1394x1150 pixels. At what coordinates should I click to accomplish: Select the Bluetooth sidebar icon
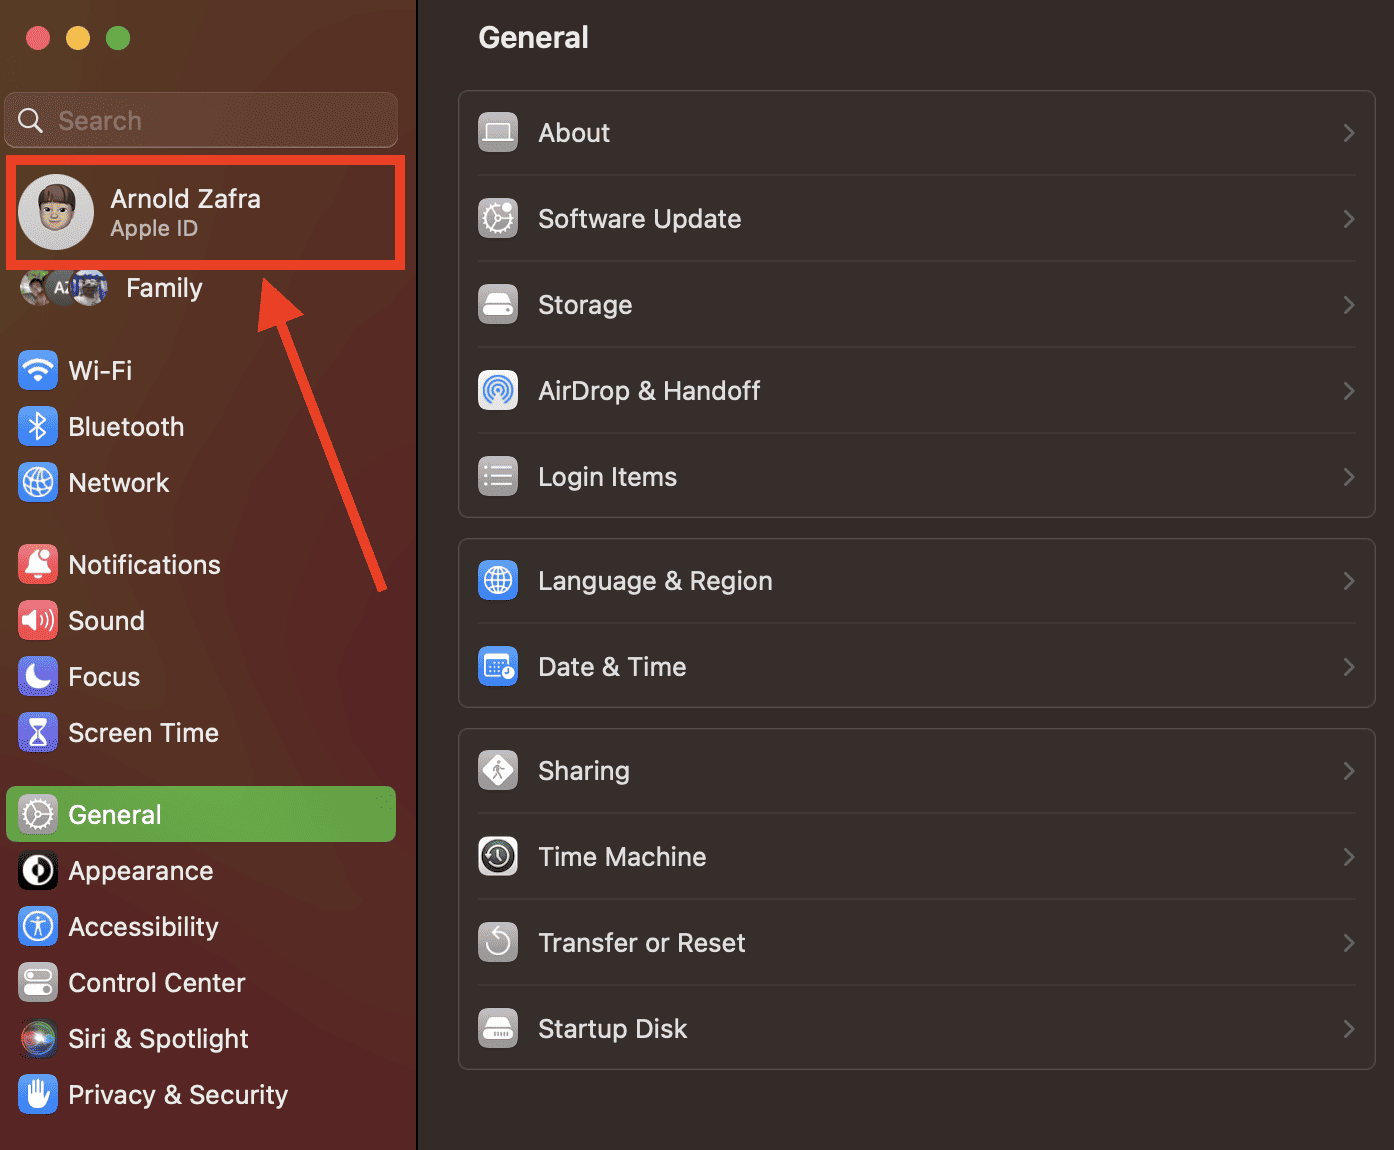(38, 427)
